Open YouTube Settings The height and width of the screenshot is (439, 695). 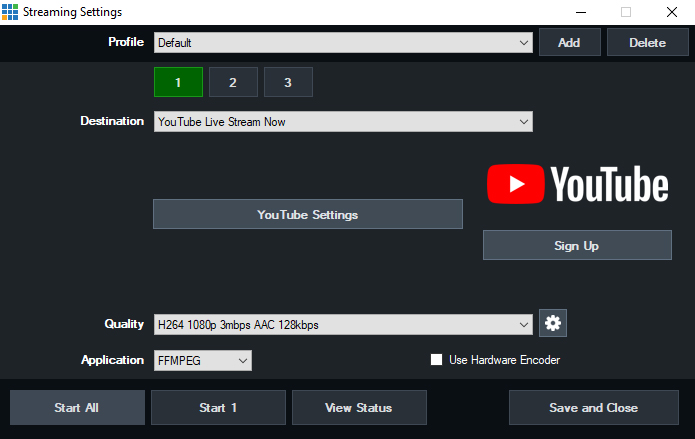pos(307,214)
